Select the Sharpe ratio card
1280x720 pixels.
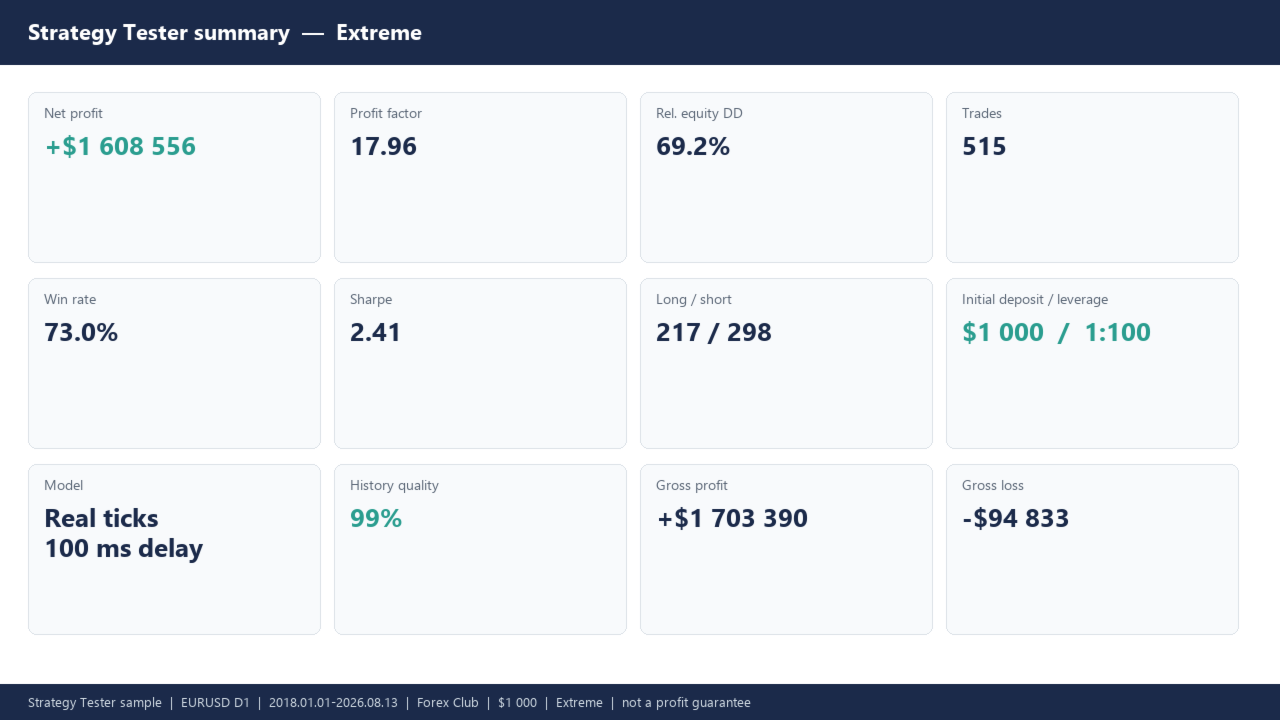[480, 363]
